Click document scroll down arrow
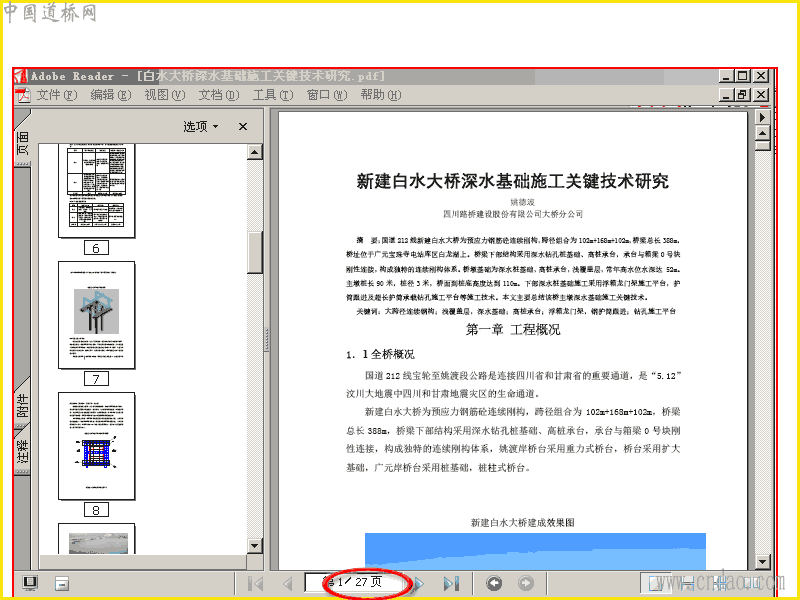 762,562
